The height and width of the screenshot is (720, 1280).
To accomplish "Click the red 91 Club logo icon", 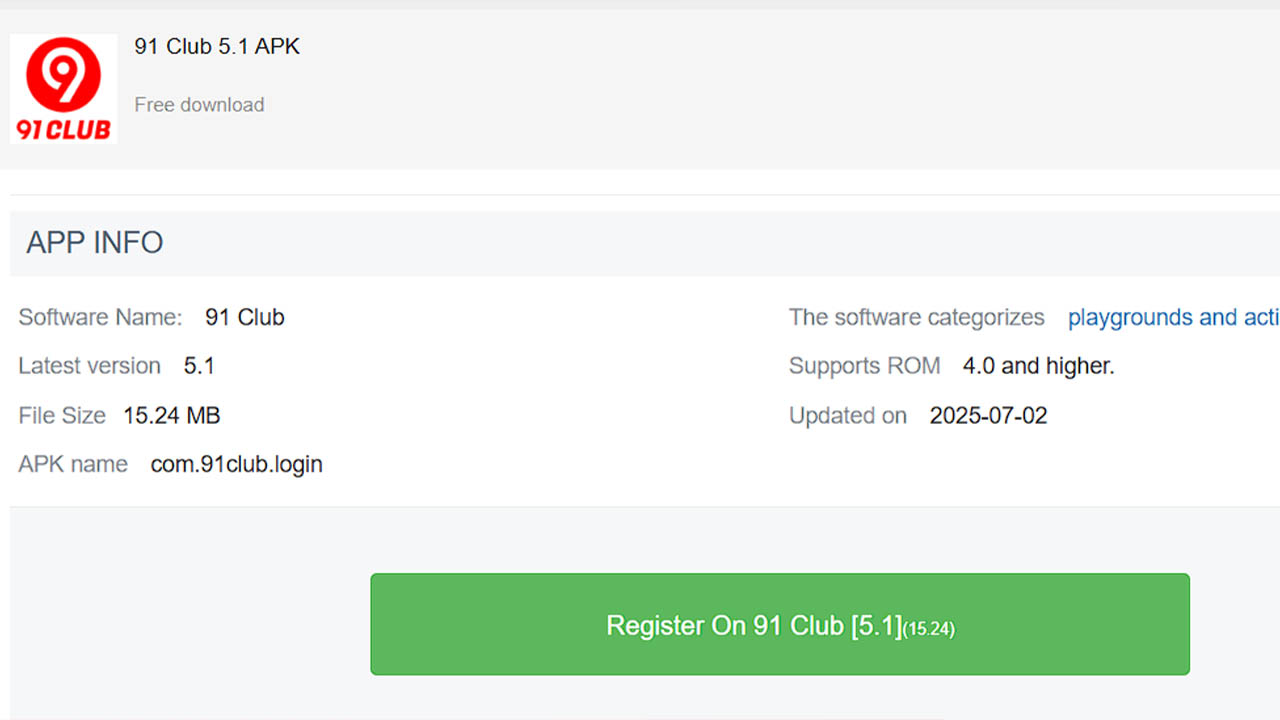I will (x=63, y=88).
